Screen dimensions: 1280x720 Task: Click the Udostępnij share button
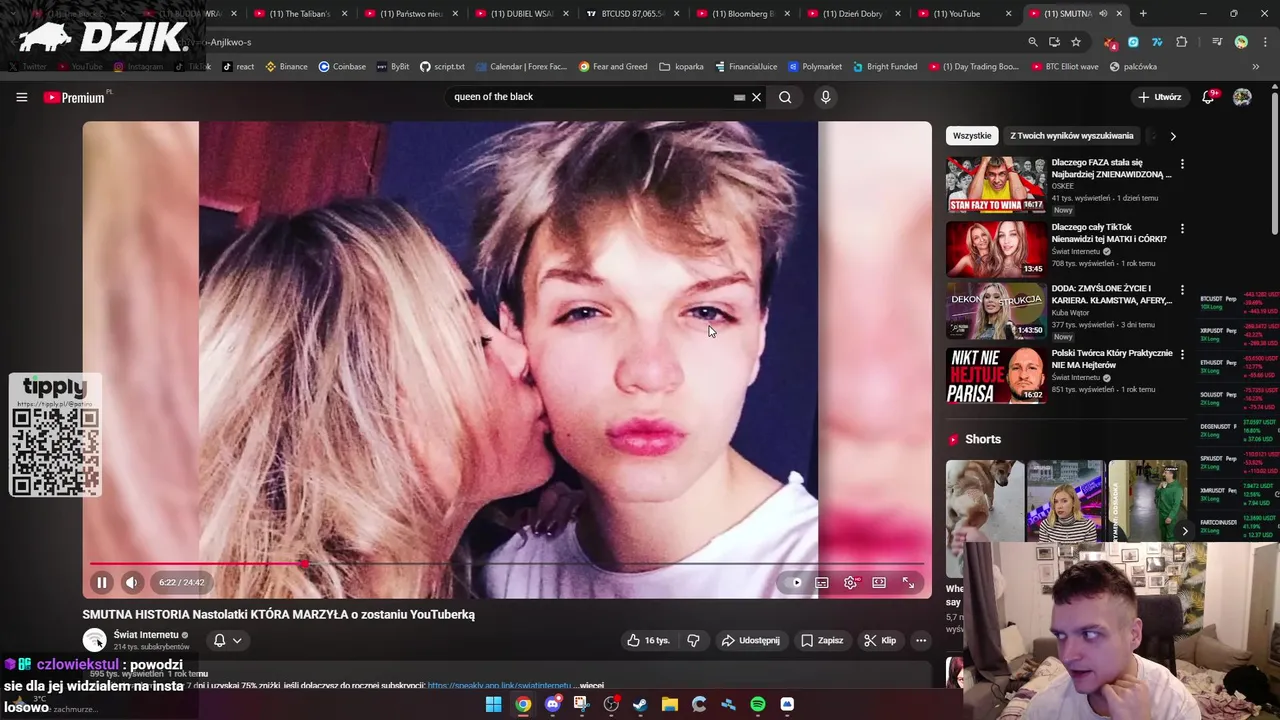(x=750, y=640)
